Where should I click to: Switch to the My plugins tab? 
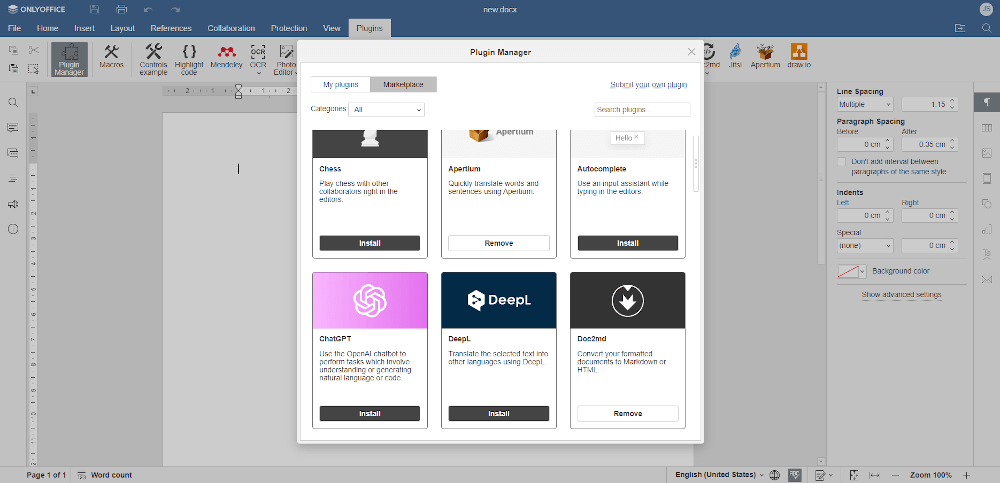[x=341, y=84]
